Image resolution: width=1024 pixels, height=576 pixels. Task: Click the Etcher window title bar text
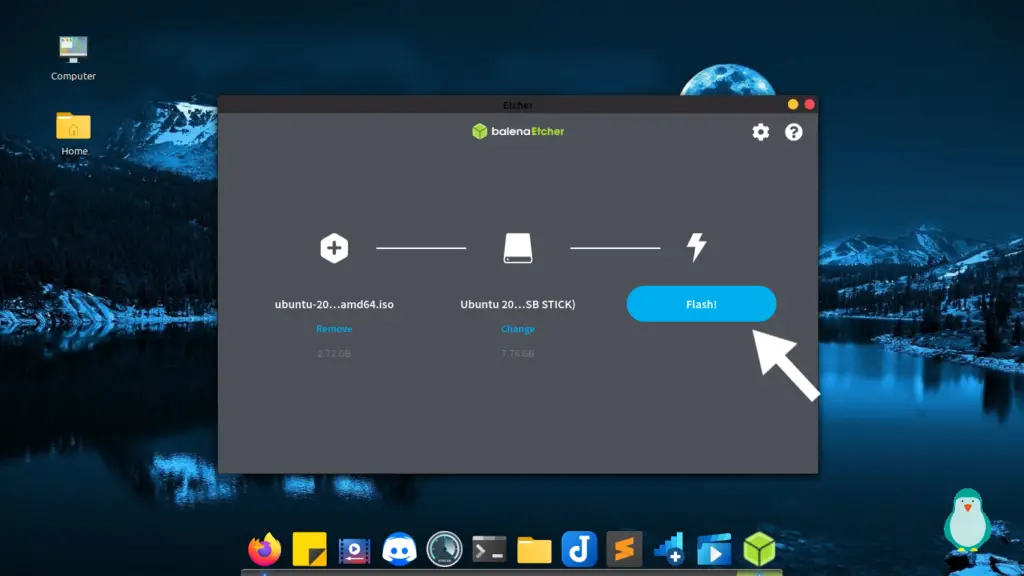(518, 105)
